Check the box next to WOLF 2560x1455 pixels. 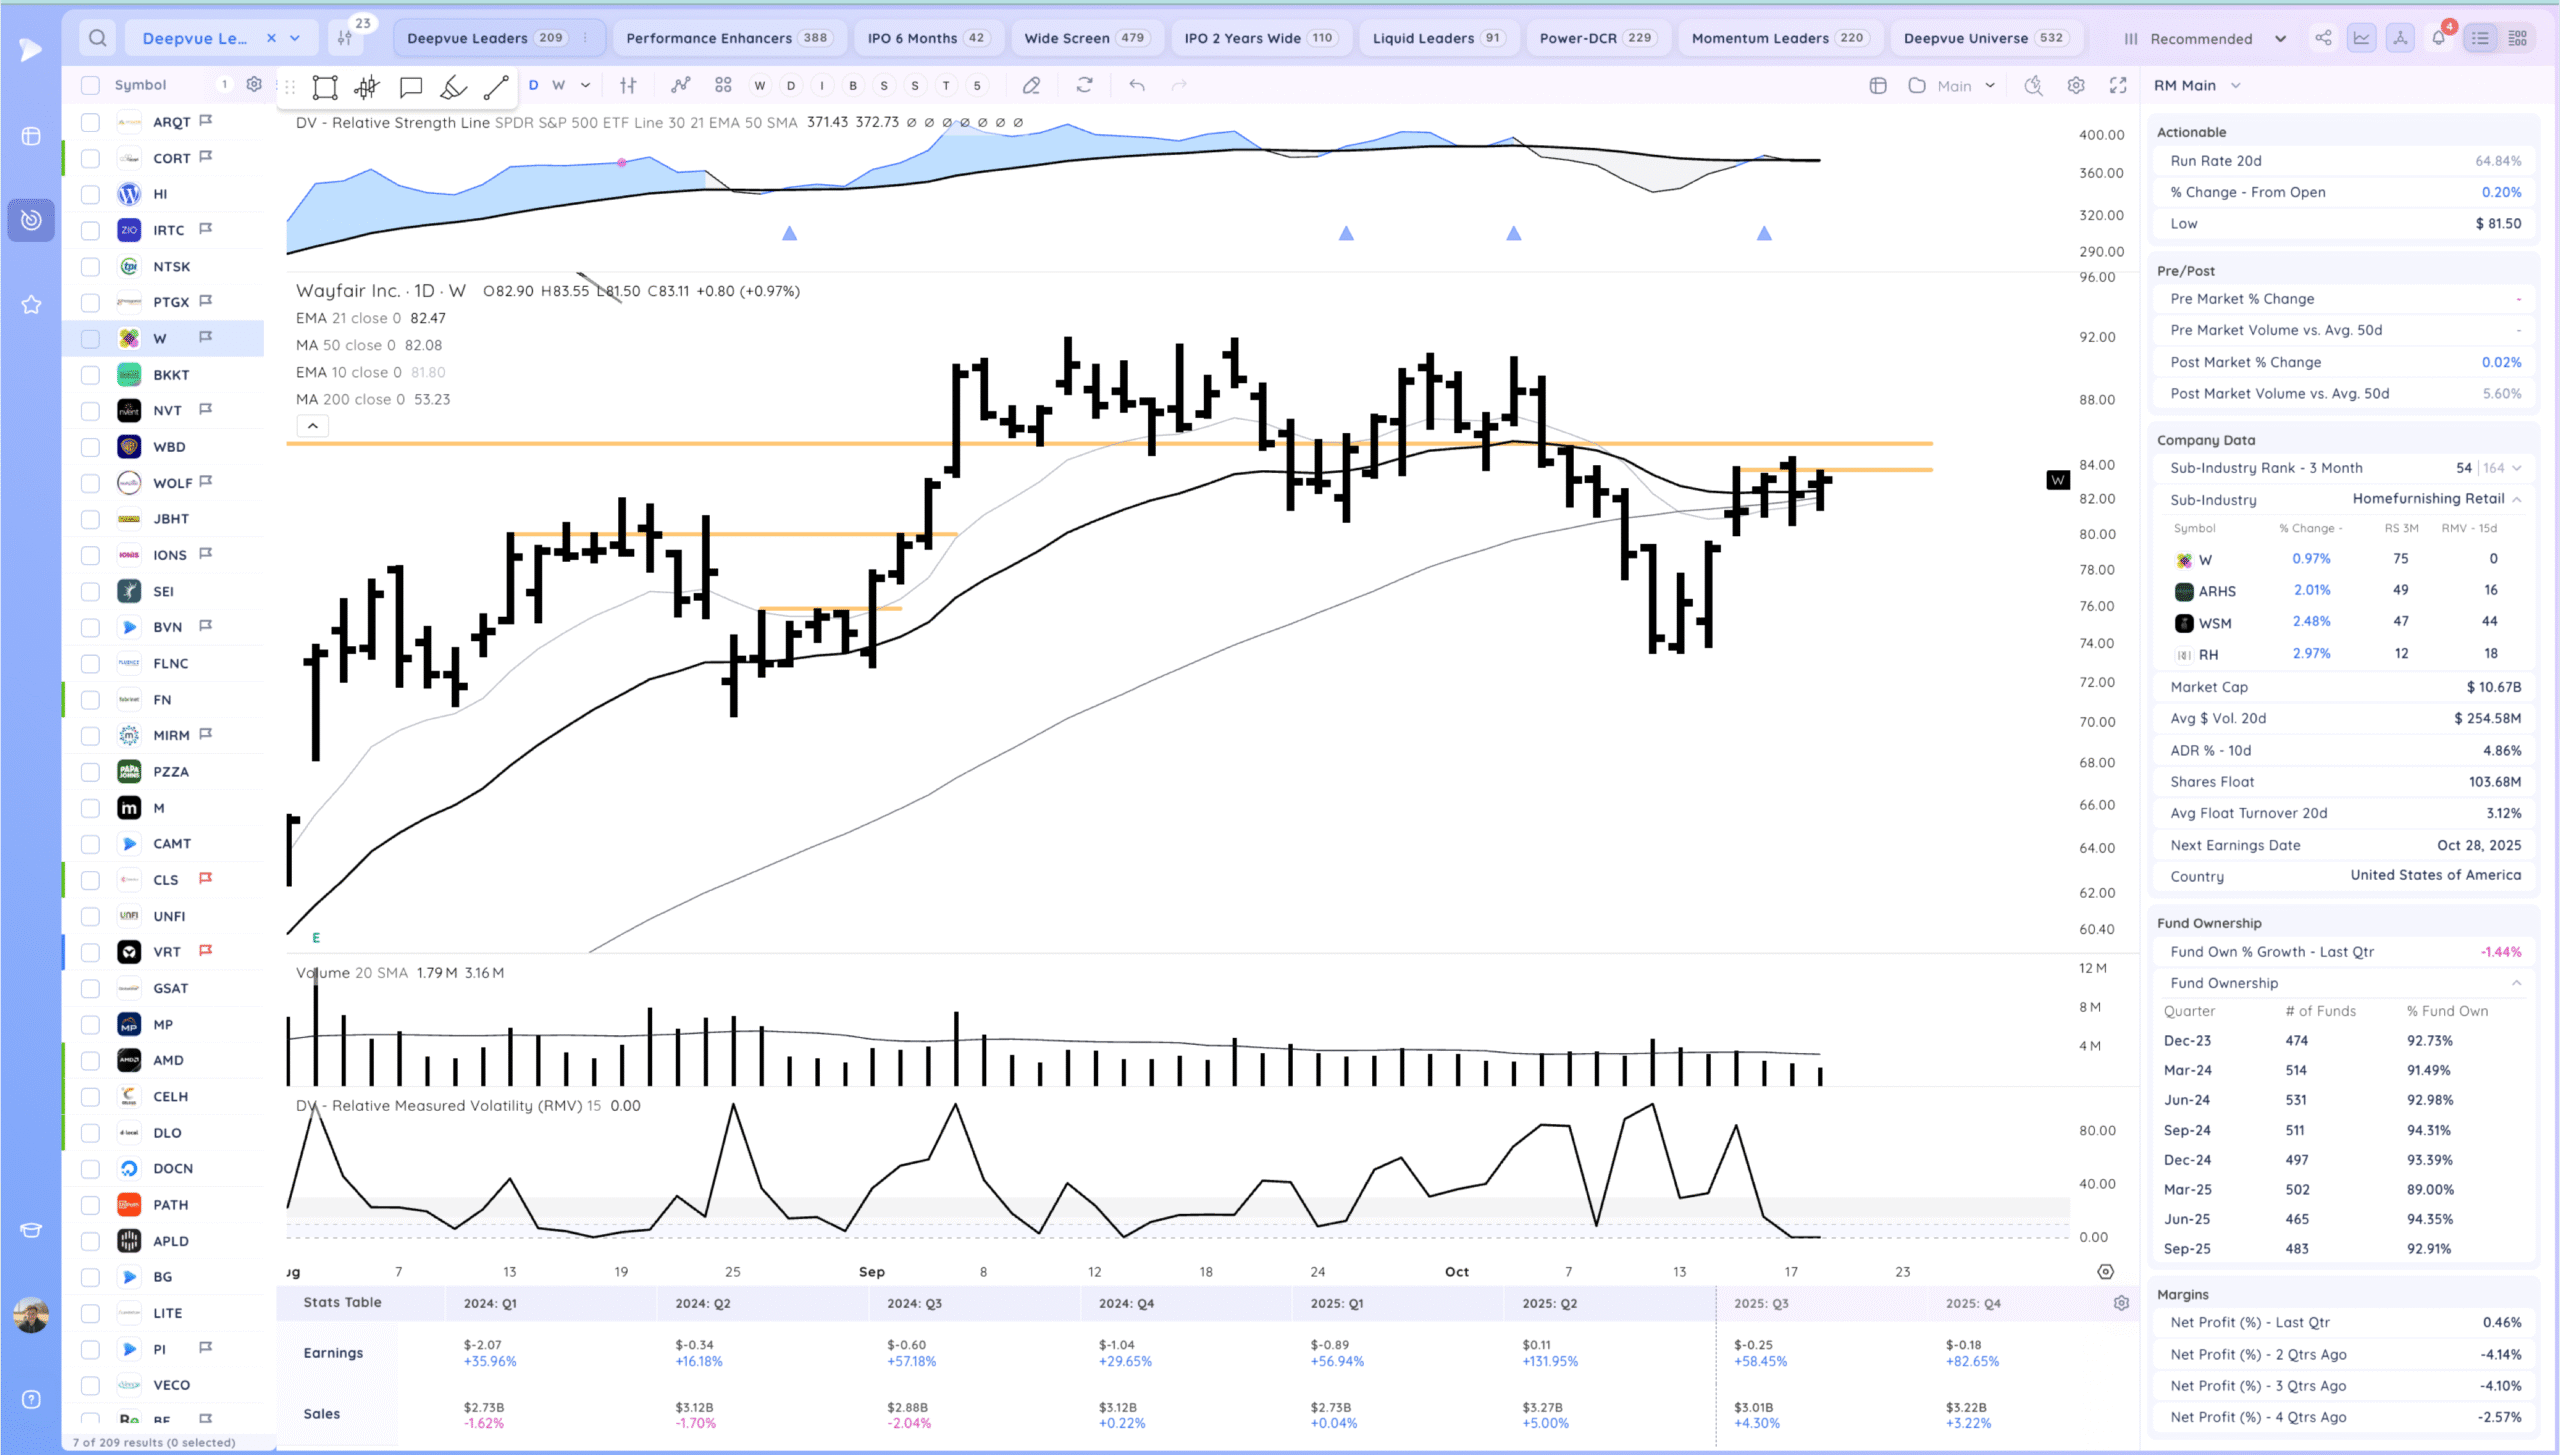tap(90, 483)
